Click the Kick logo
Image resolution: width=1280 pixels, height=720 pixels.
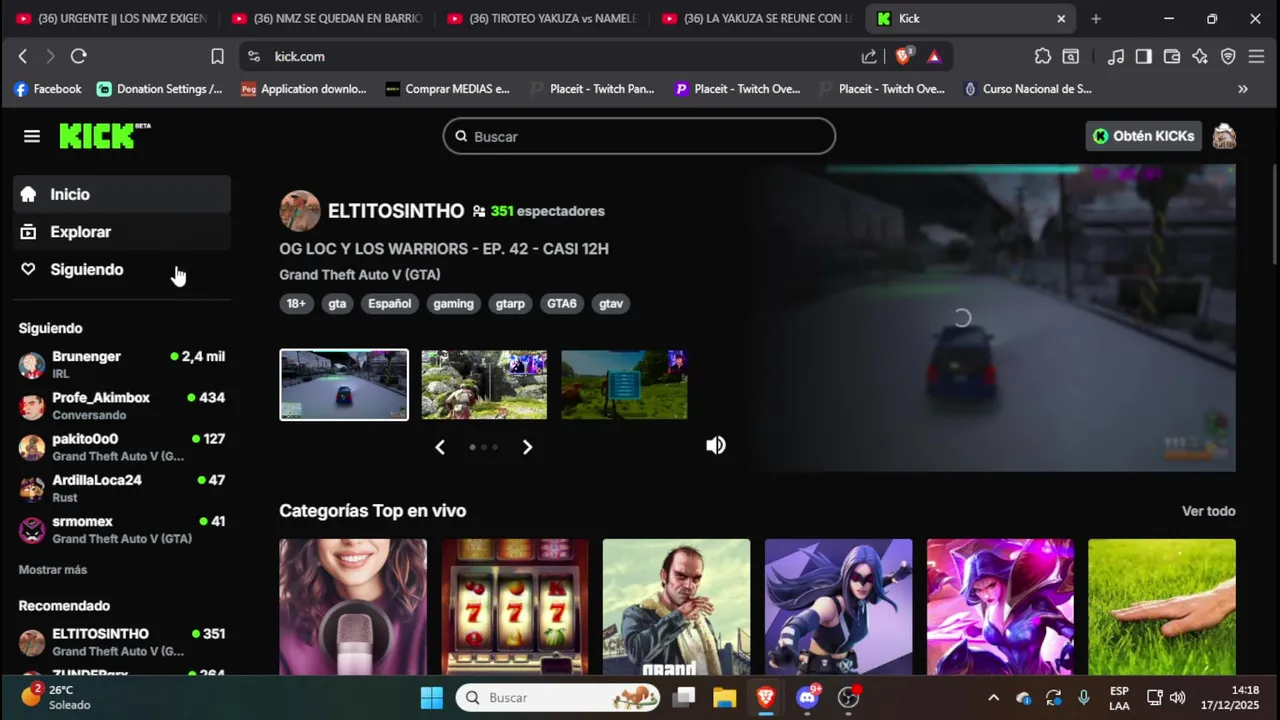[104, 136]
